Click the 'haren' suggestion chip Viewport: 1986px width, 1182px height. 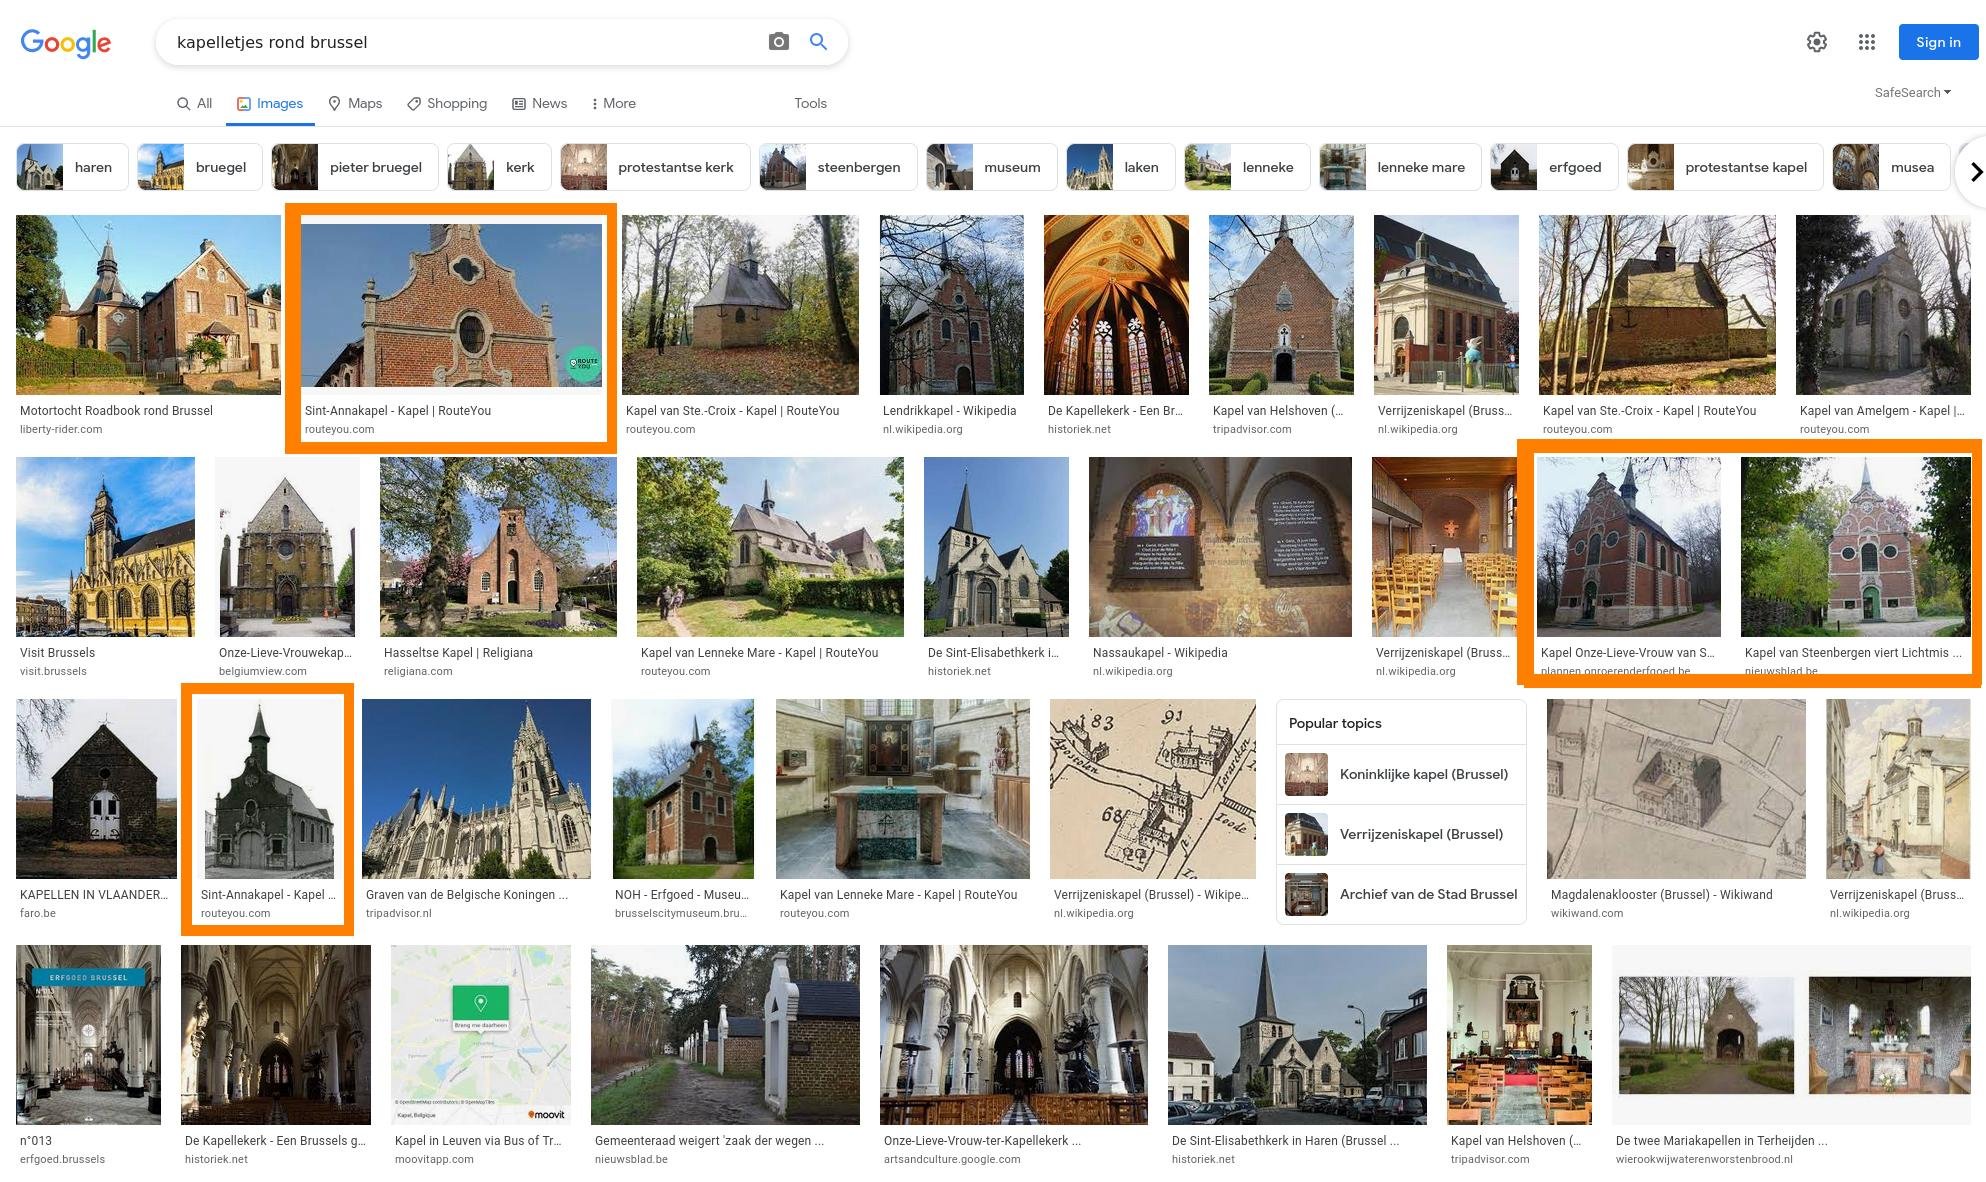click(72, 167)
